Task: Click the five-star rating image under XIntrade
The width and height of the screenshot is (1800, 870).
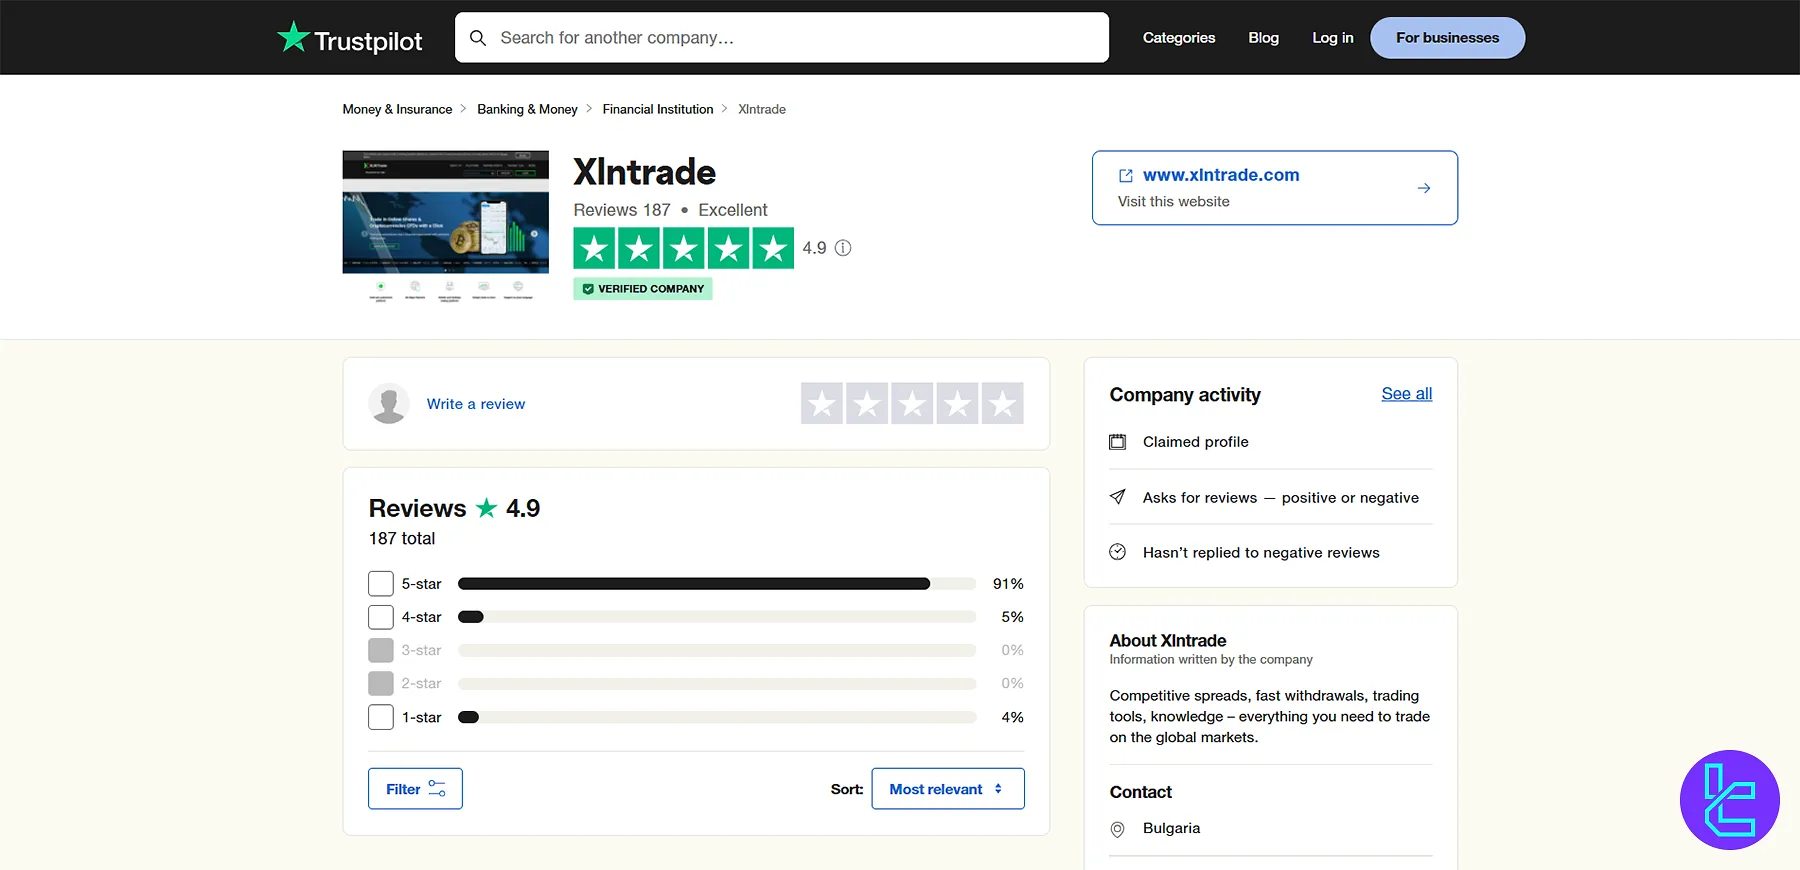Action: pos(683,248)
